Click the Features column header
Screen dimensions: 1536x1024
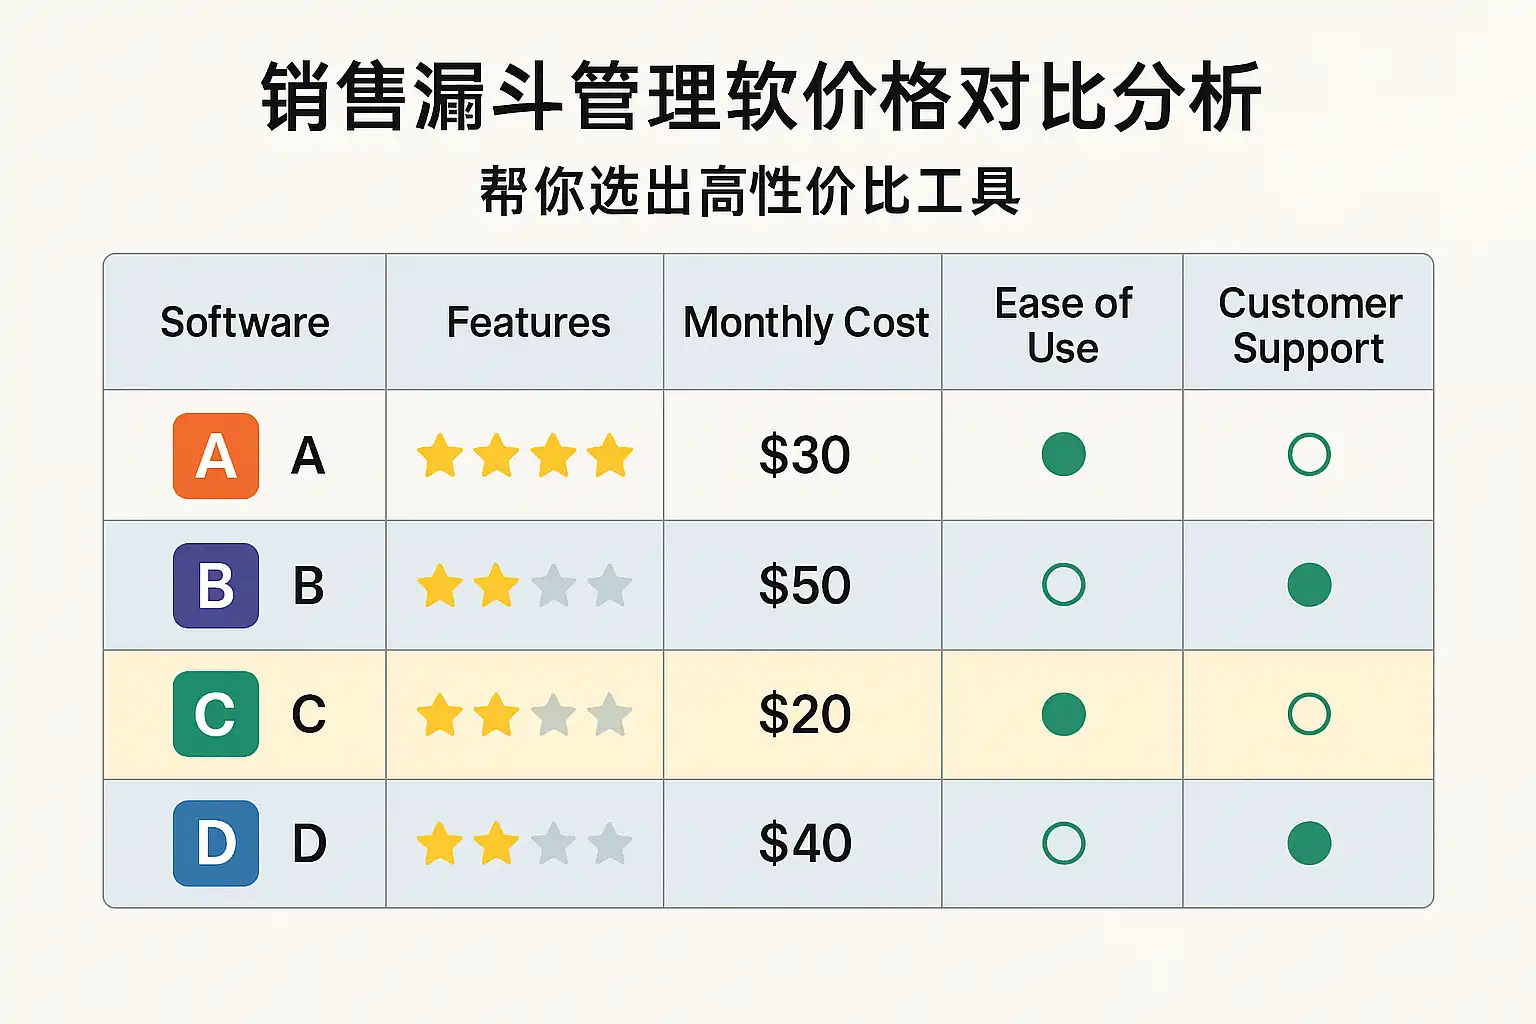[x=528, y=322]
